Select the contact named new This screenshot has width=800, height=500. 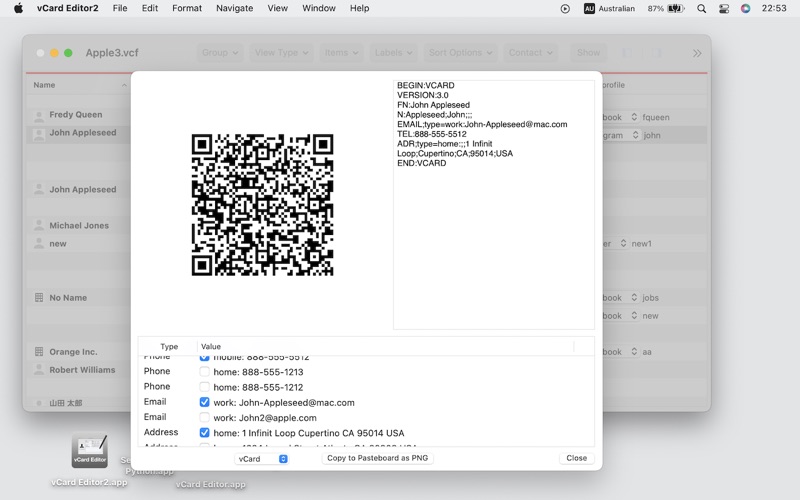click(80, 244)
